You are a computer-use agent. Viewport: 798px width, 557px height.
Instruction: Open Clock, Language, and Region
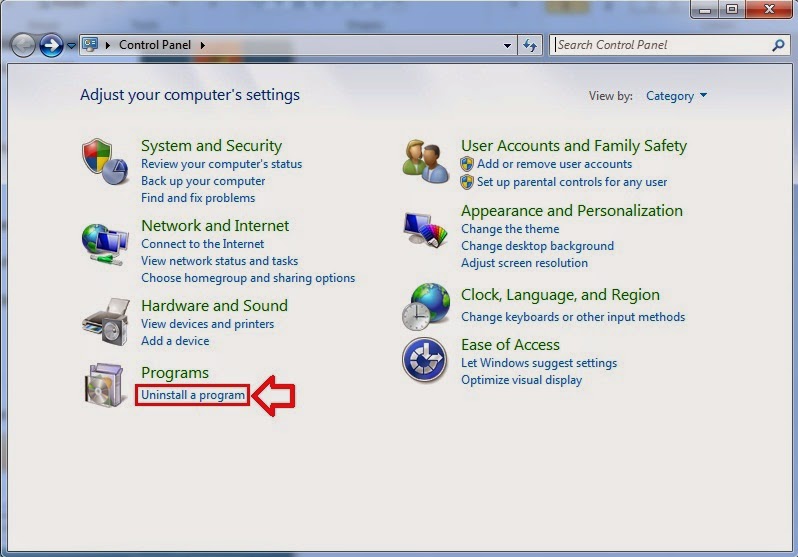coord(560,295)
